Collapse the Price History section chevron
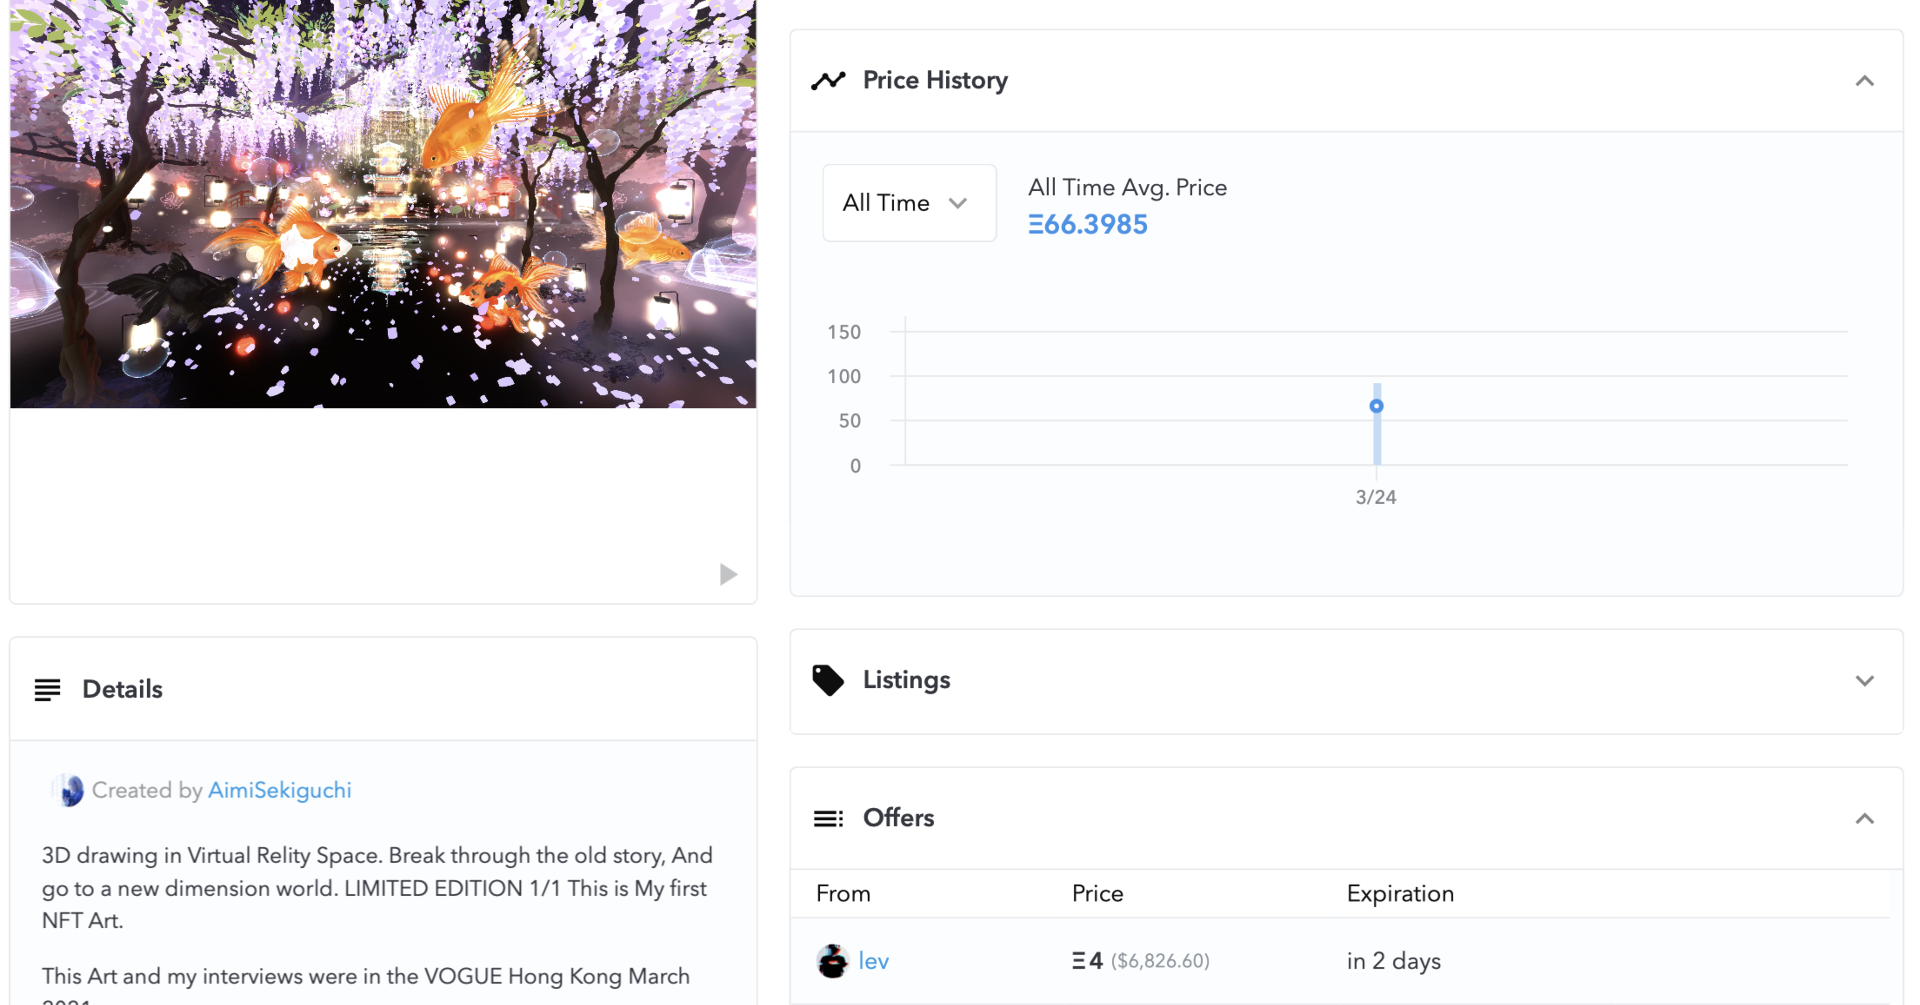 click(1864, 81)
